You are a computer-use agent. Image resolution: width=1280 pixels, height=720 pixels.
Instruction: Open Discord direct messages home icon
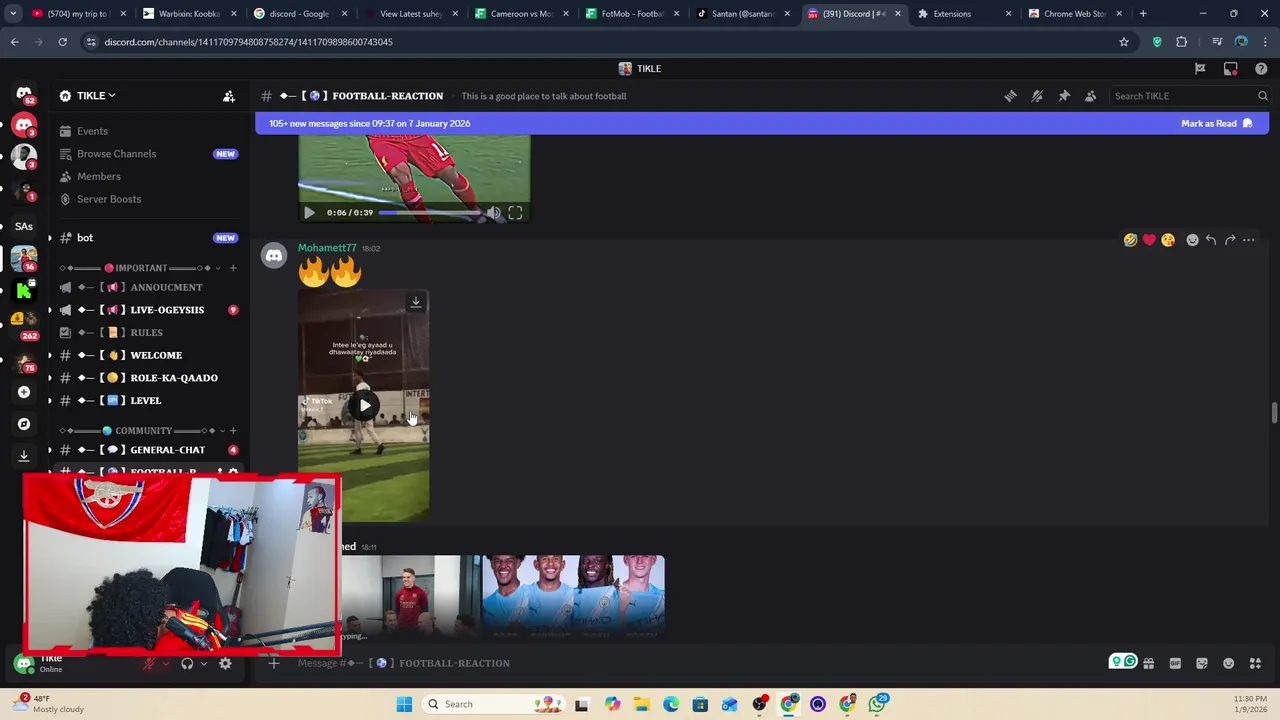tap(24, 94)
